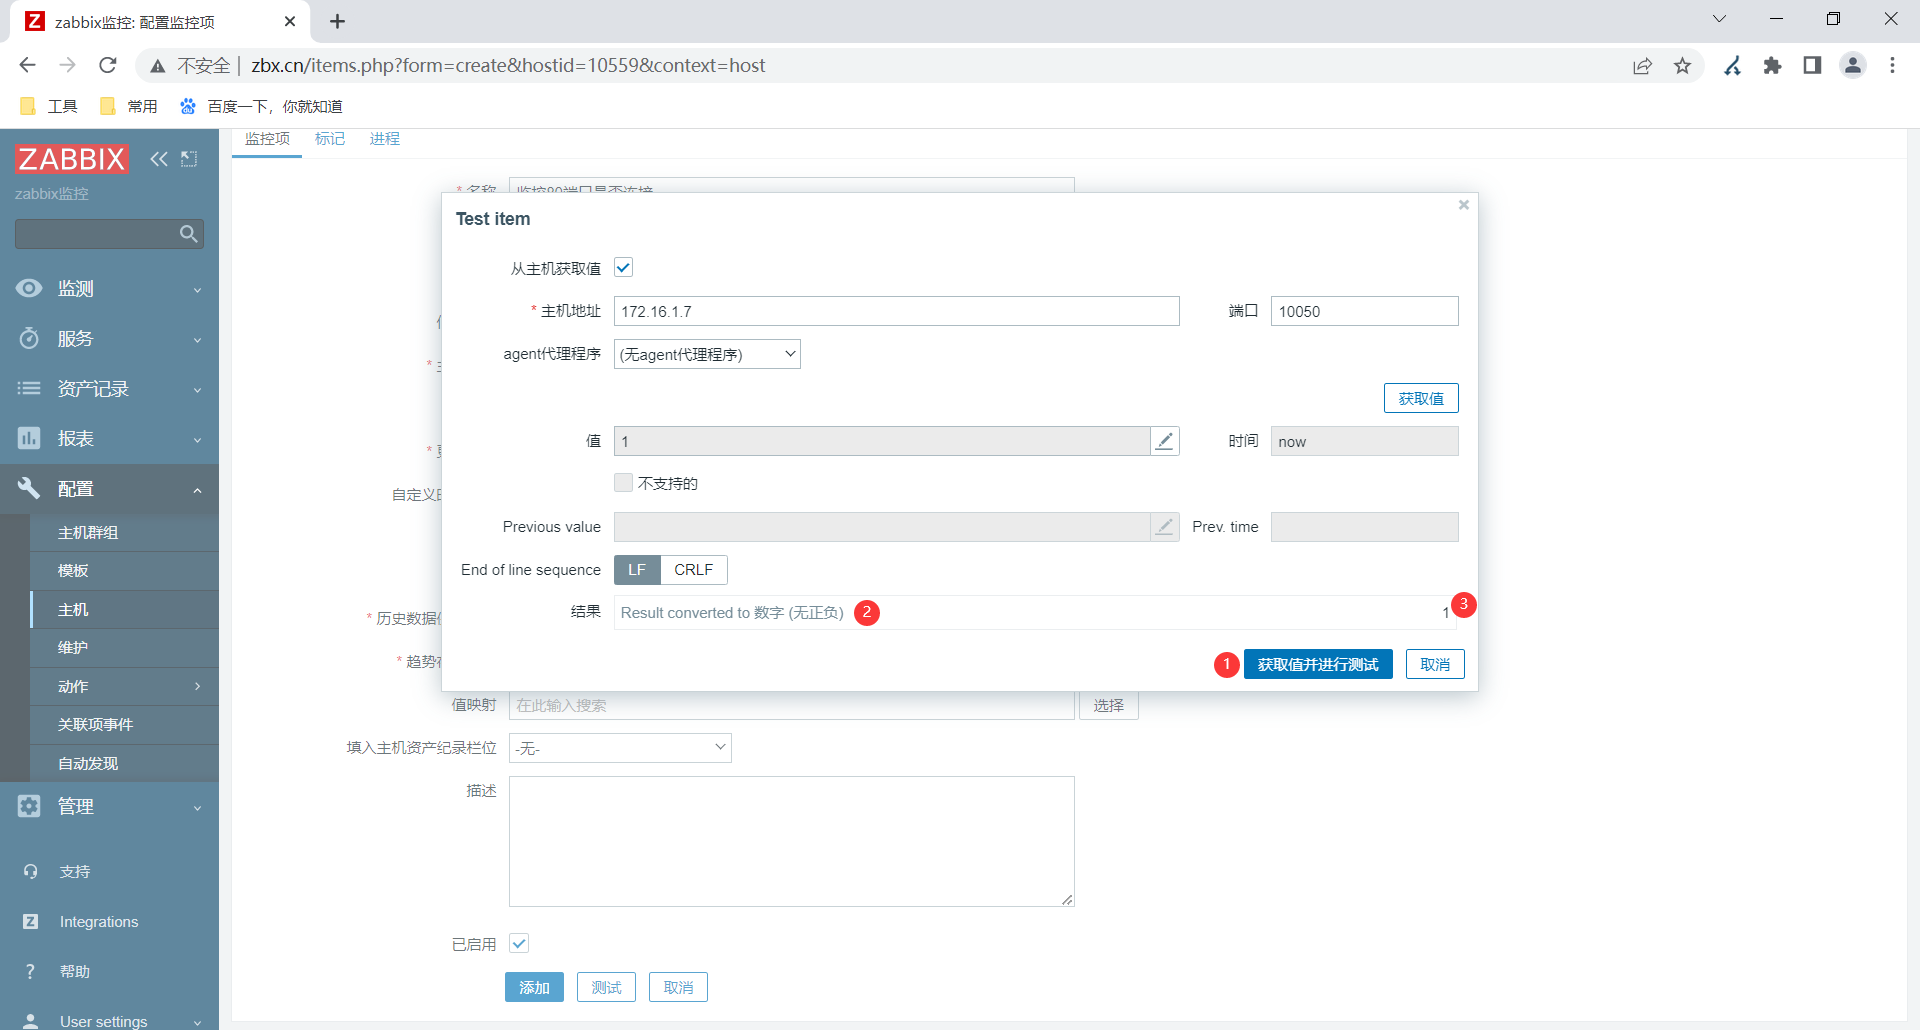Screen dimensions: 1920x1030
Task: Open 维护 in the sidebar
Action: tap(124, 648)
